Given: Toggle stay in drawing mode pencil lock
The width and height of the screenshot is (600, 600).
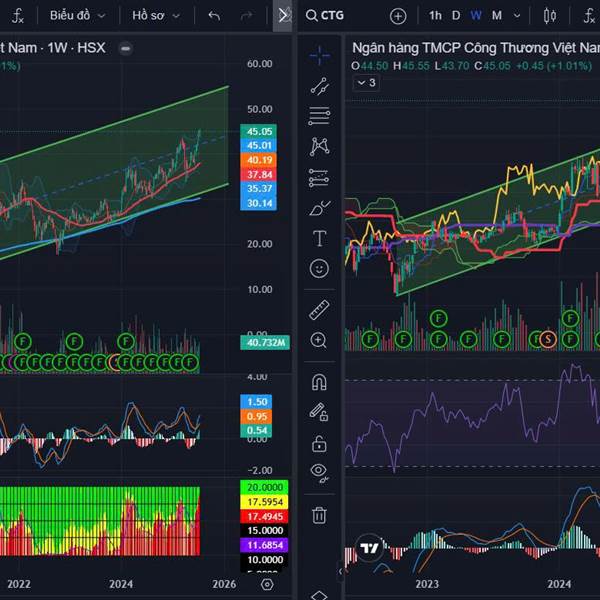Looking at the screenshot, I should coord(319,412).
